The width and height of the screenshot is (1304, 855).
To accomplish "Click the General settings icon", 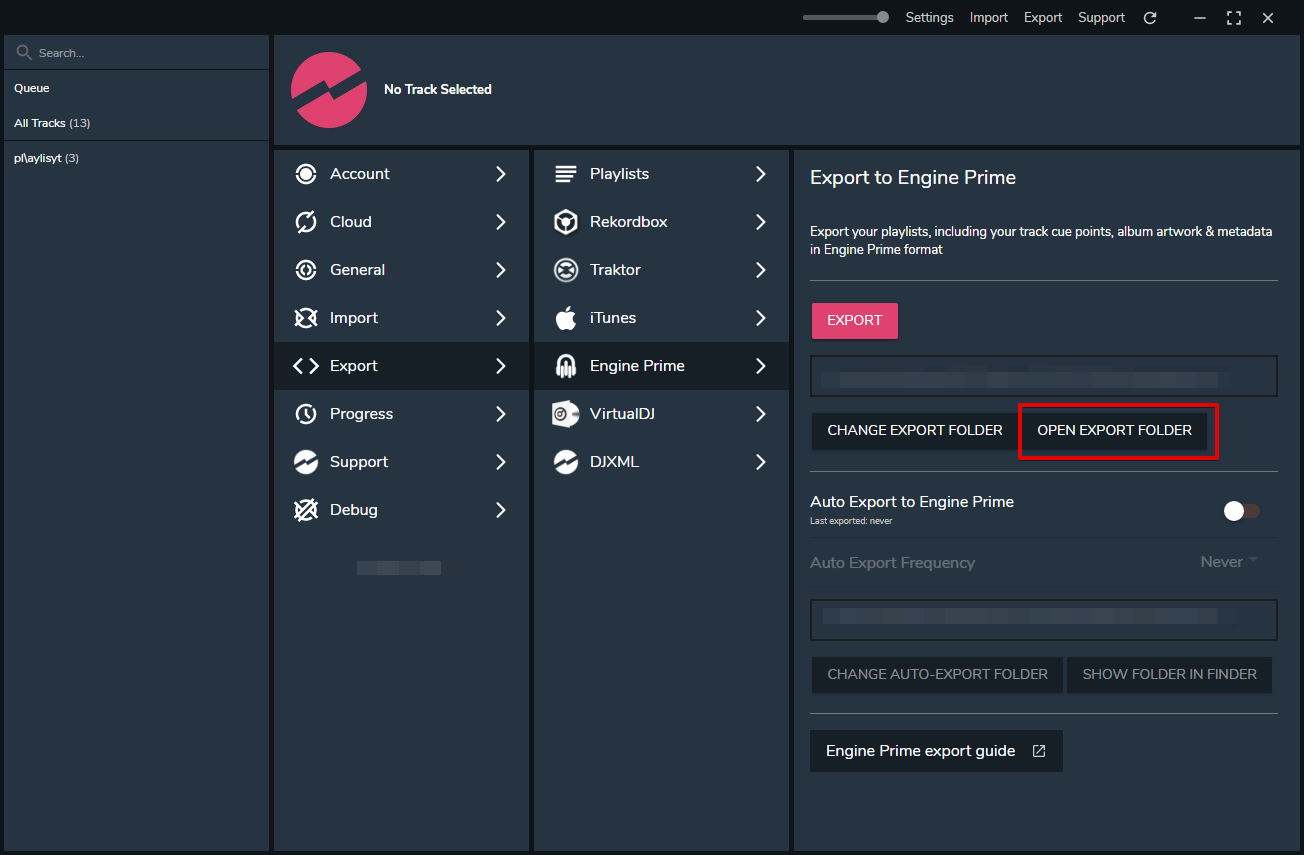I will pyautogui.click(x=306, y=270).
